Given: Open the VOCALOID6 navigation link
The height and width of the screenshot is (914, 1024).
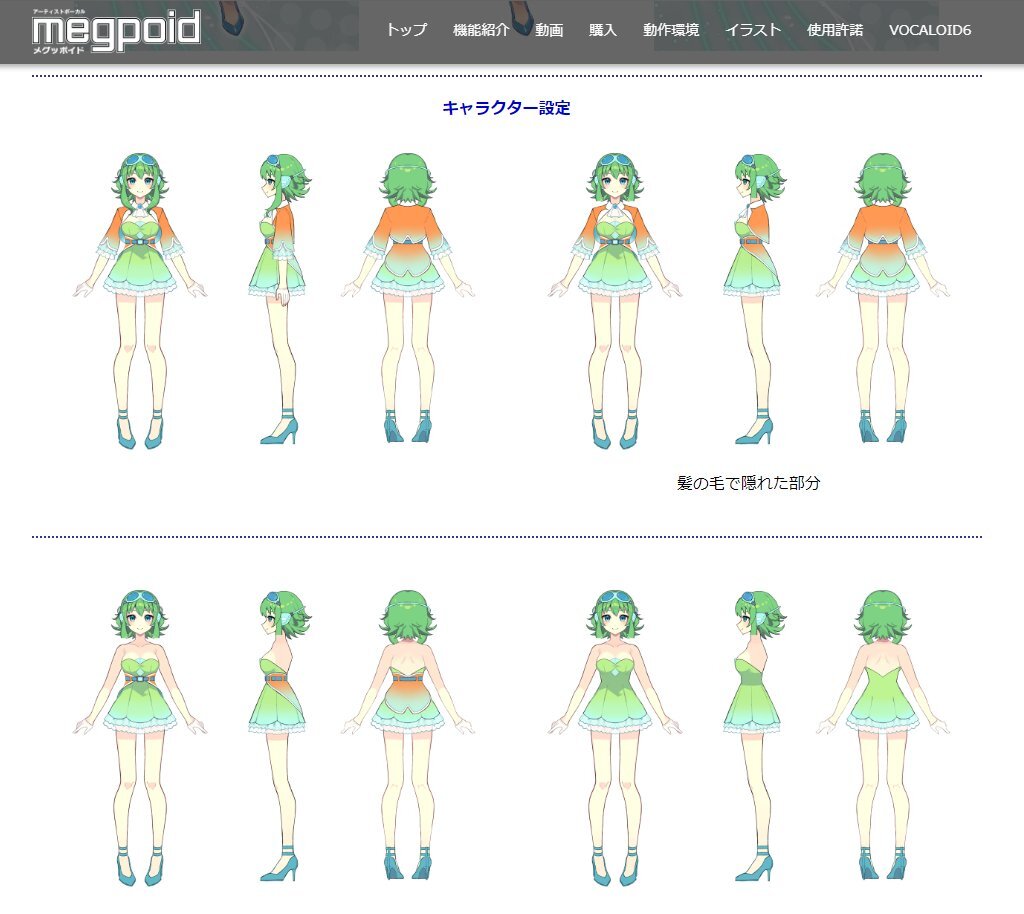Looking at the screenshot, I should [x=930, y=30].
